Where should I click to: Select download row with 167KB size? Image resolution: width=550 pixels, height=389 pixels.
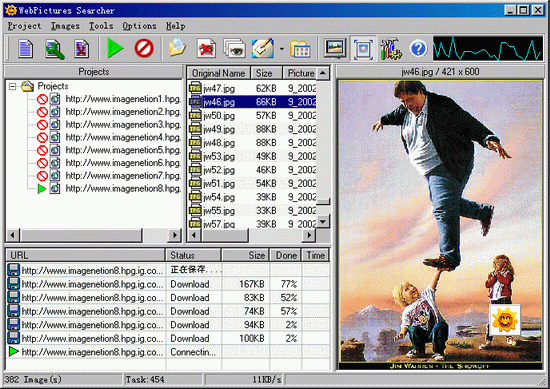(x=168, y=284)
